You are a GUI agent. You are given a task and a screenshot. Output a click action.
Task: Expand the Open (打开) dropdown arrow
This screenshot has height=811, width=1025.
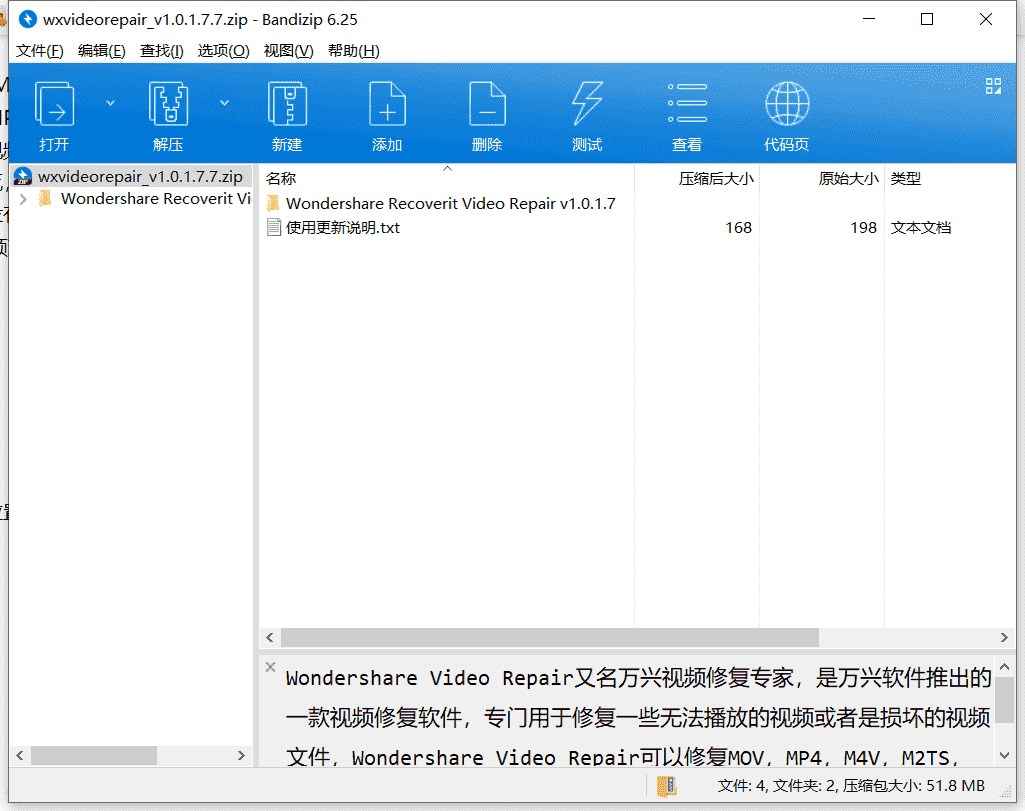110,103
